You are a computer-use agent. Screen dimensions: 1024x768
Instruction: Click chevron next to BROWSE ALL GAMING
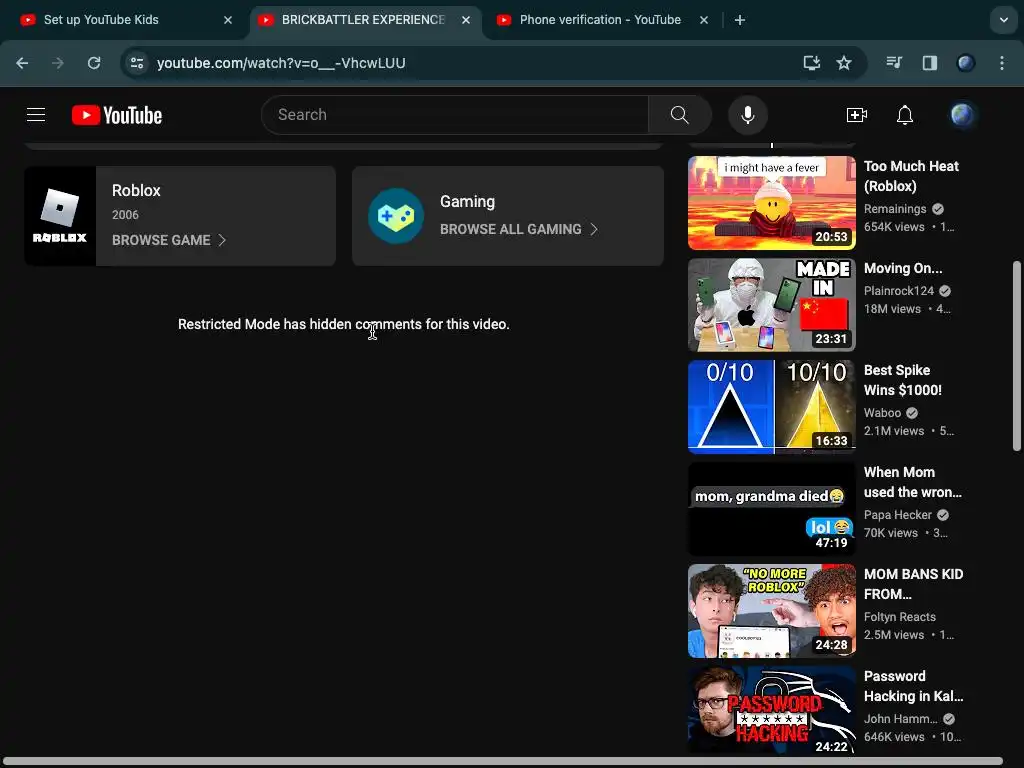(x=594, y=229)
